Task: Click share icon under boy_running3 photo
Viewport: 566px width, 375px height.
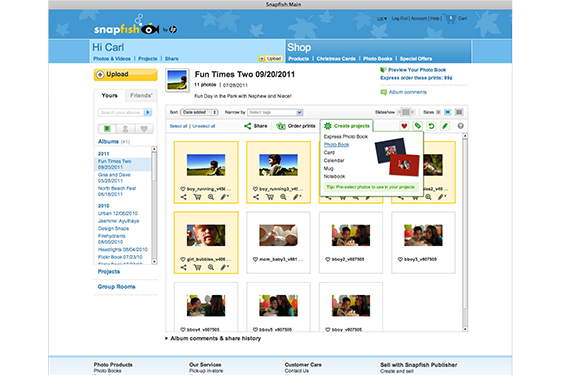Action: click(x=256, y=197)
